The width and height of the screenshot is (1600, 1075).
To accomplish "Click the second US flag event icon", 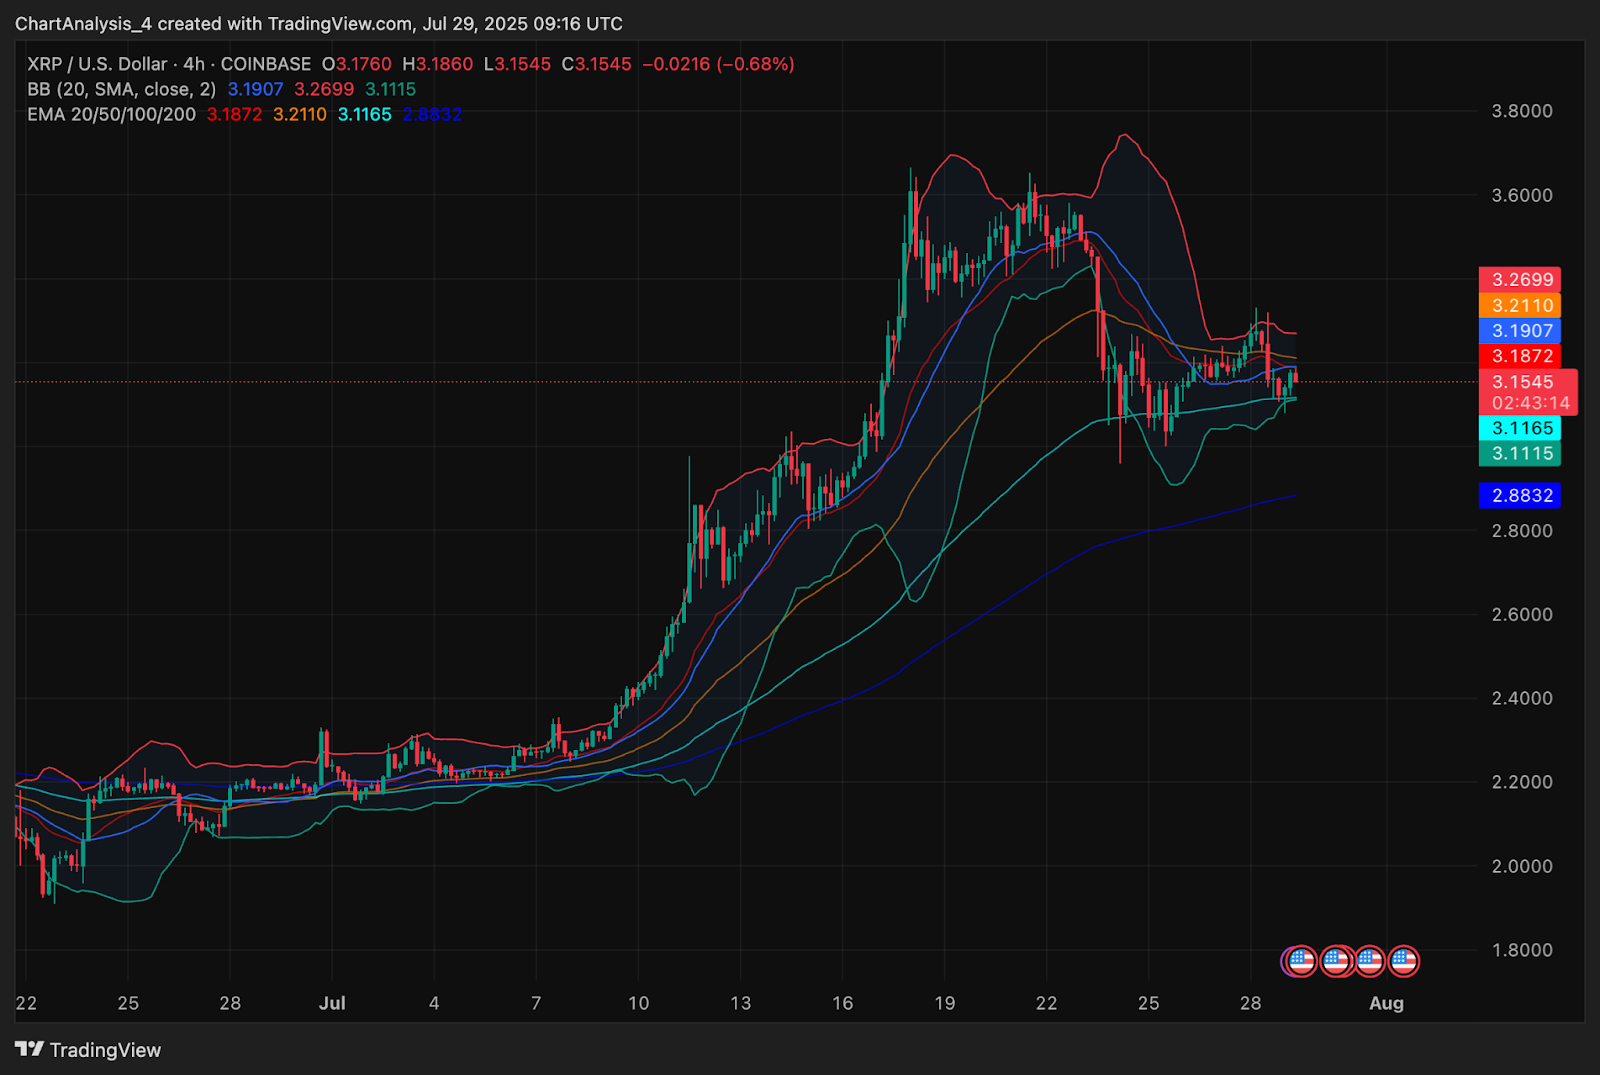I will point(1336,961).
